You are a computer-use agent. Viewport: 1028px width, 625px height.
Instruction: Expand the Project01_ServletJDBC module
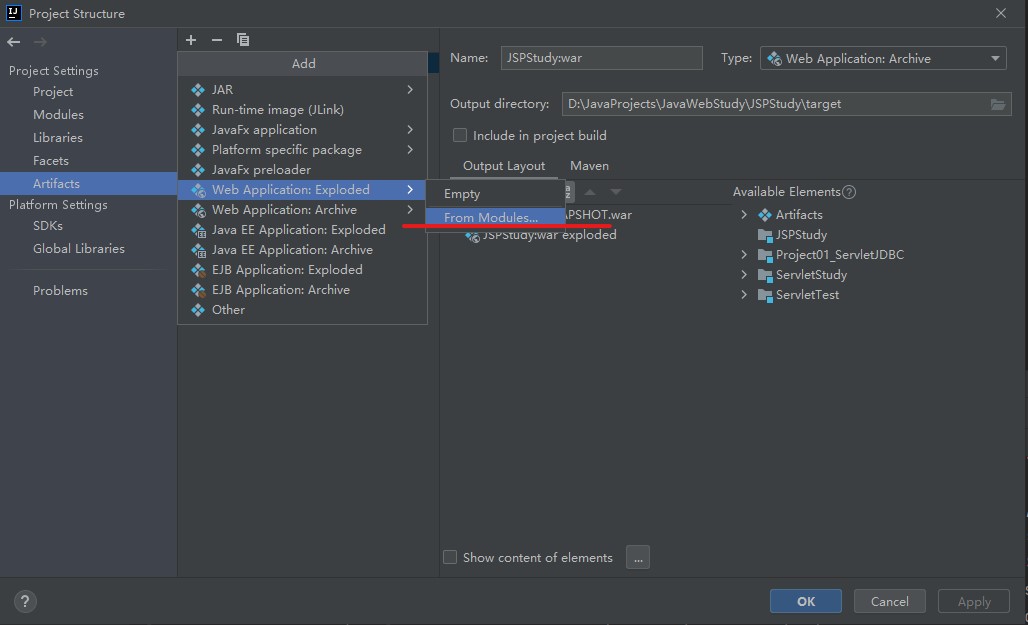(x=744, y=255)
